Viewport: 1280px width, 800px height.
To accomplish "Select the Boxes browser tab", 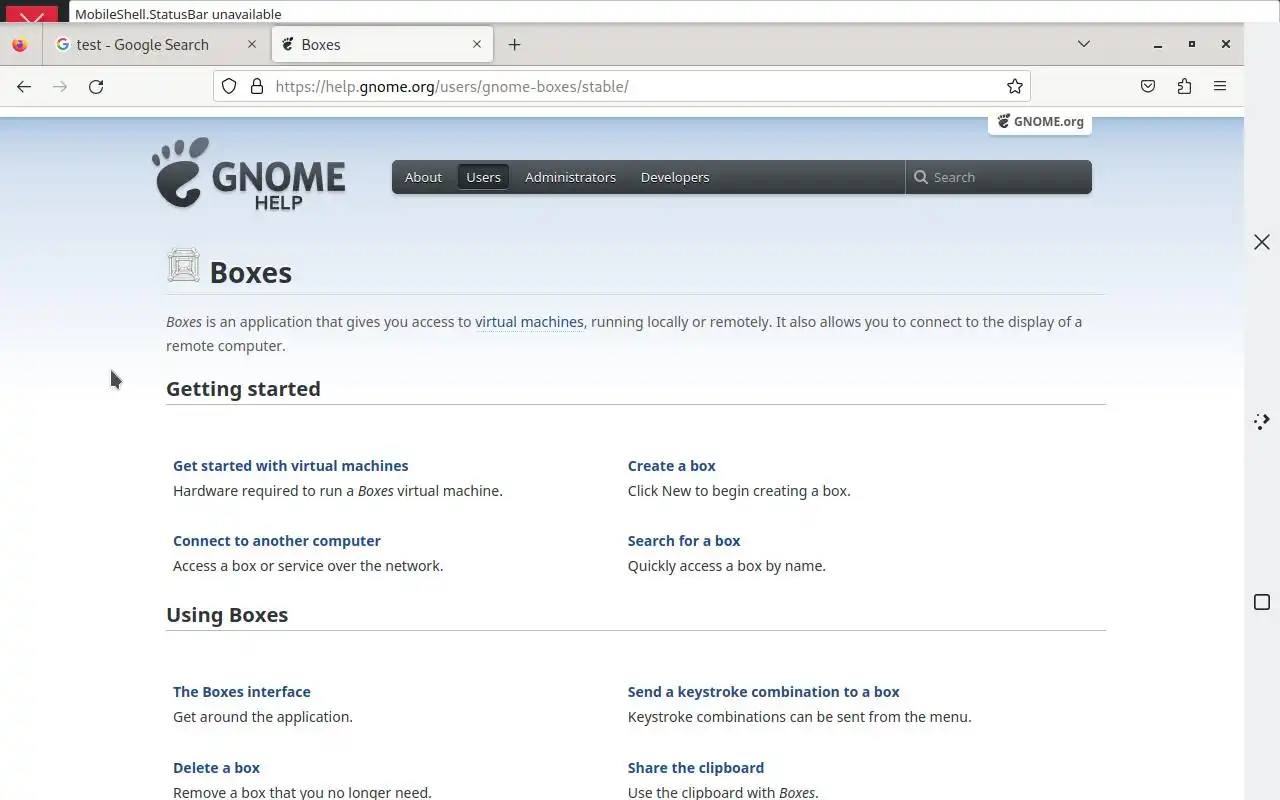I will (x=382, y=44).
